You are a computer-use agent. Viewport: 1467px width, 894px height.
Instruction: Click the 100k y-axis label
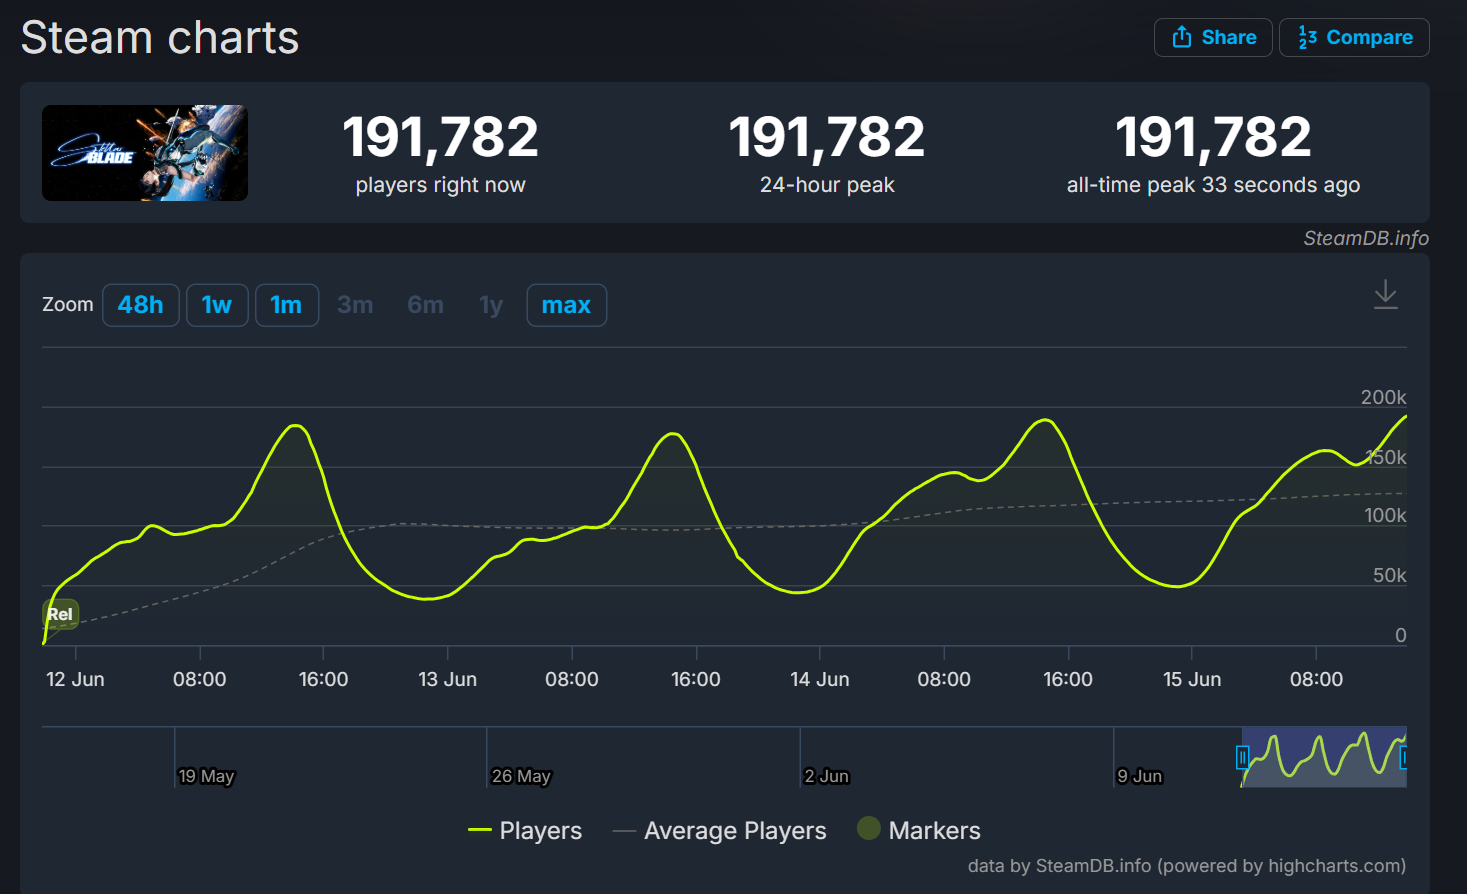(x=1385, y=515)
